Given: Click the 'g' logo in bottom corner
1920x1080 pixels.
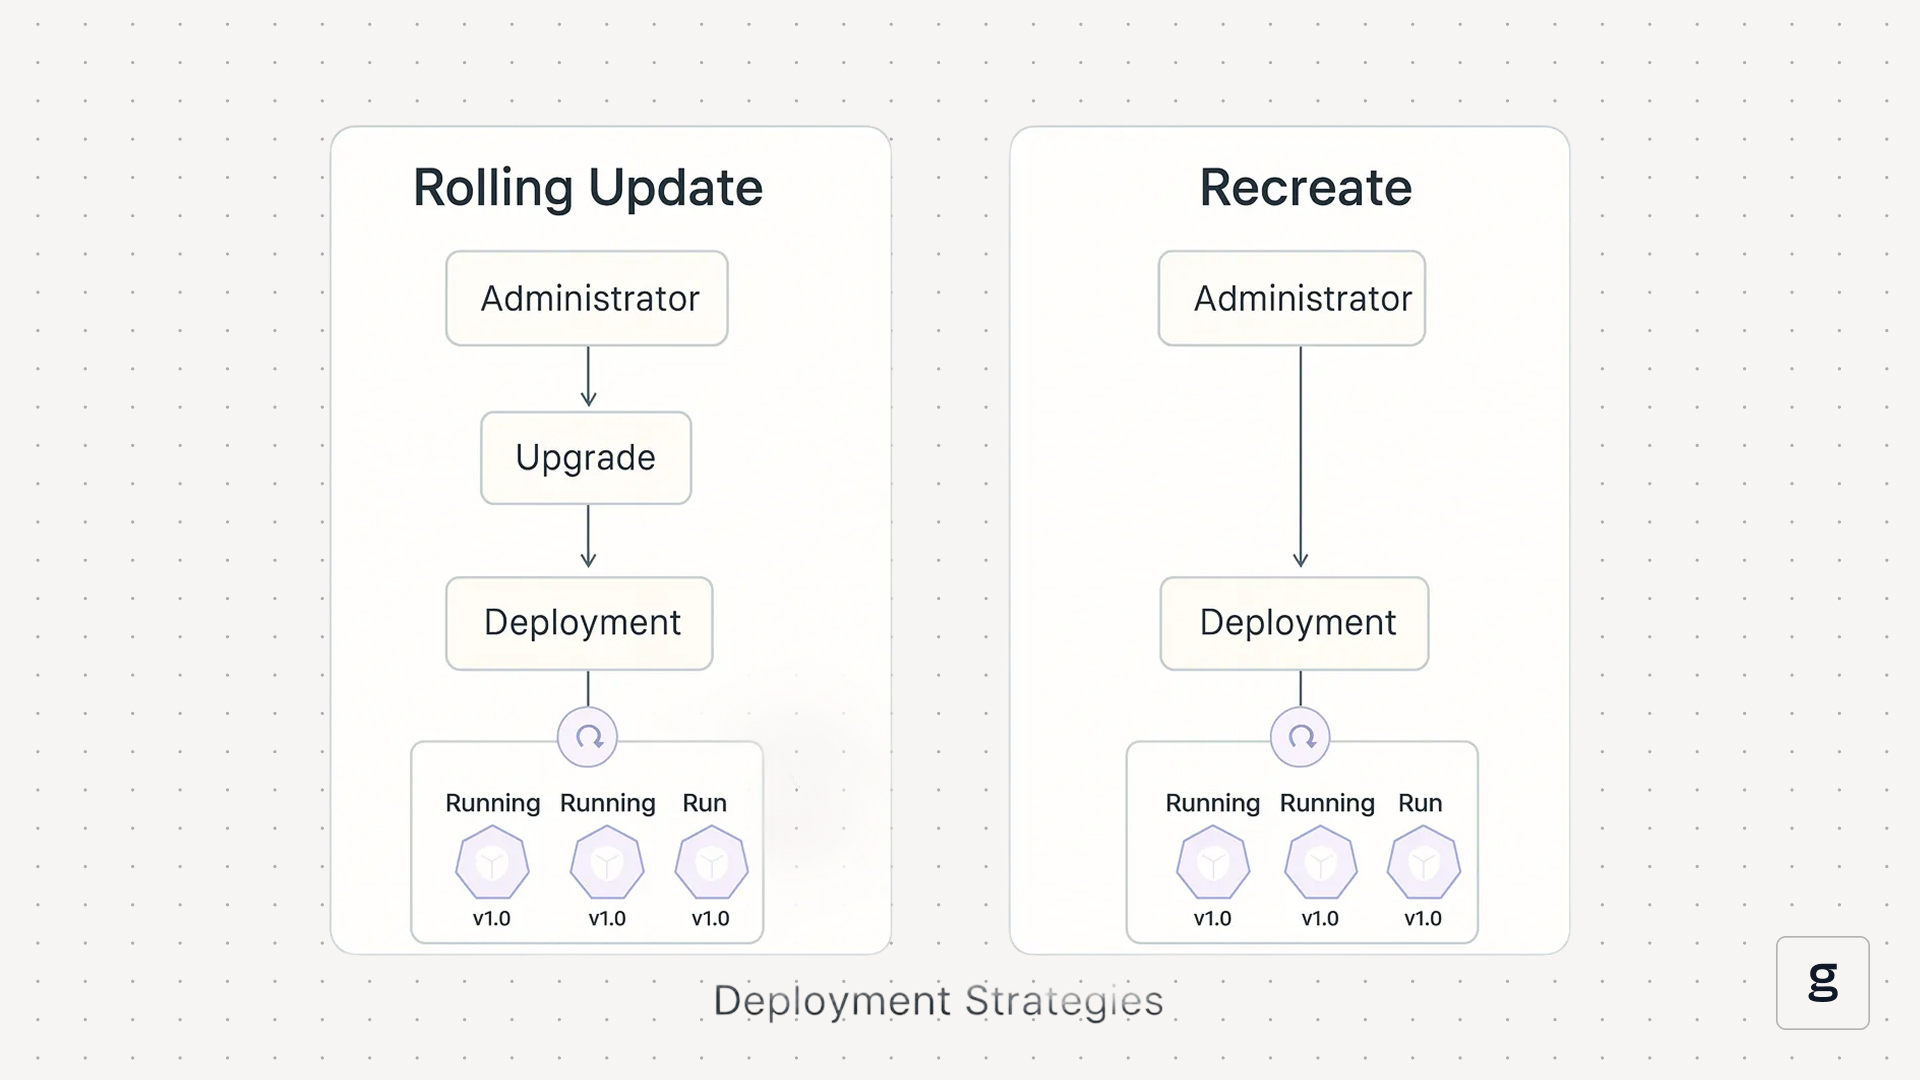Looking at the screenshot, I should point(1822,982).
